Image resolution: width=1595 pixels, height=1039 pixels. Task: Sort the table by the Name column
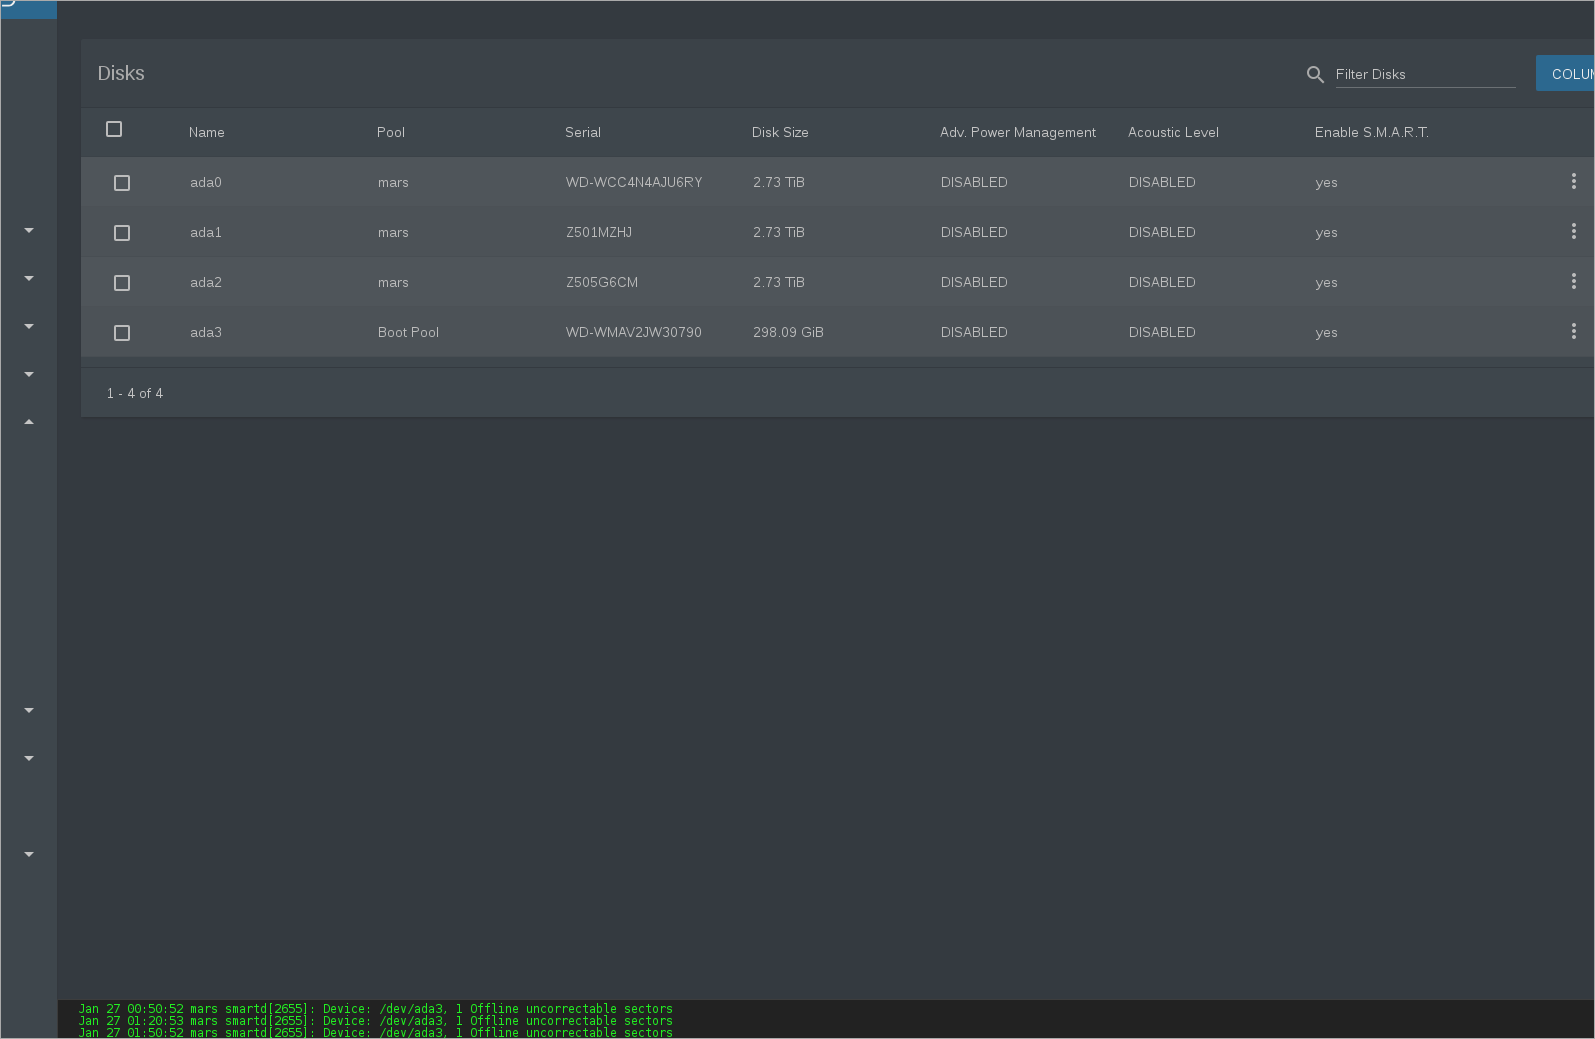pyautogui.click(x=207, y=132)
